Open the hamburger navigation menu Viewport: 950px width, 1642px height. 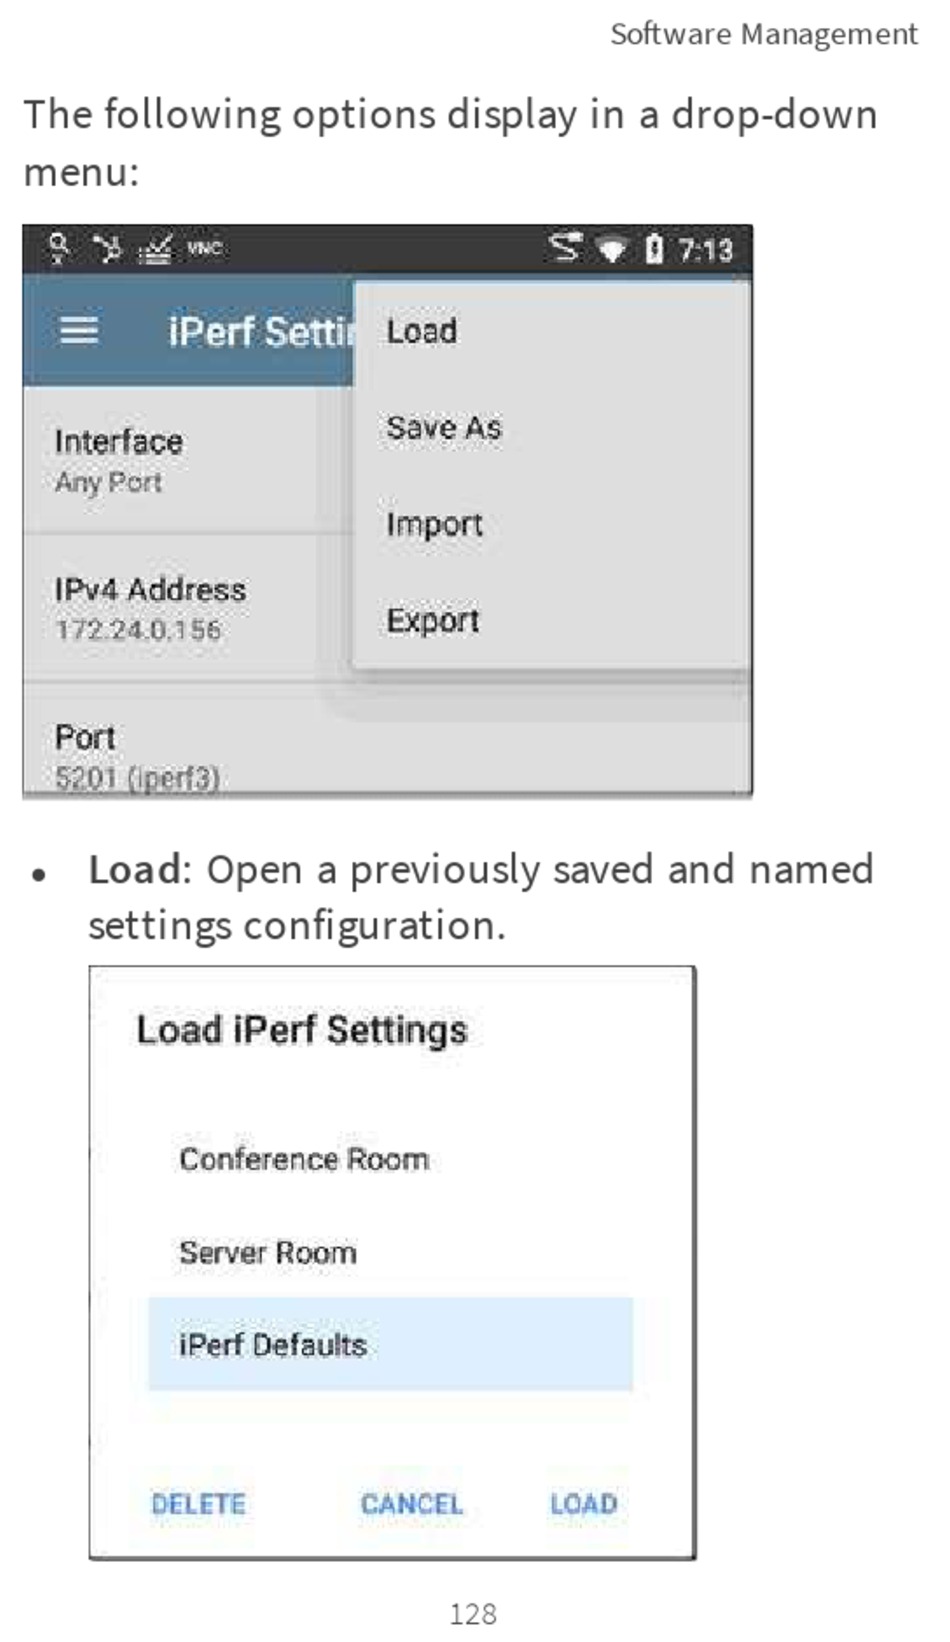(79, 329)
